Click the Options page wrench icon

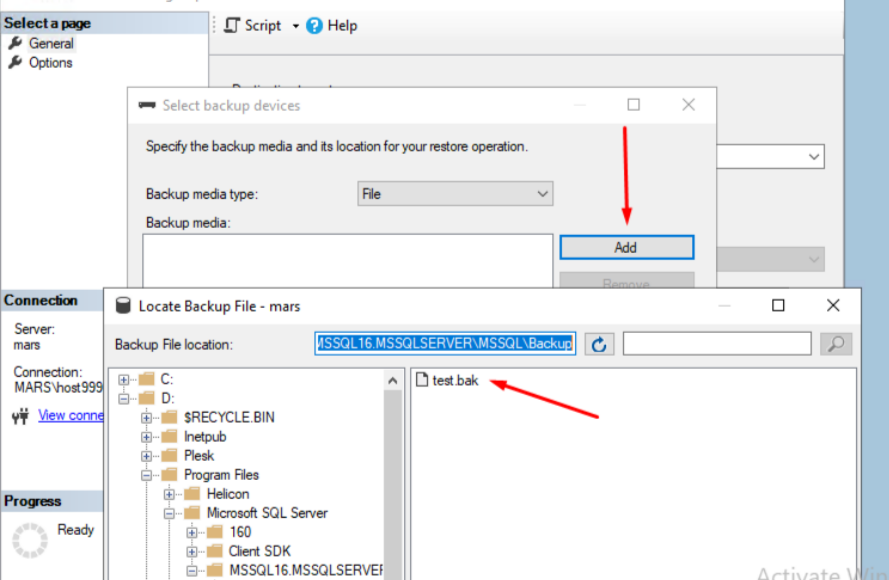click(x=15, y=62)
